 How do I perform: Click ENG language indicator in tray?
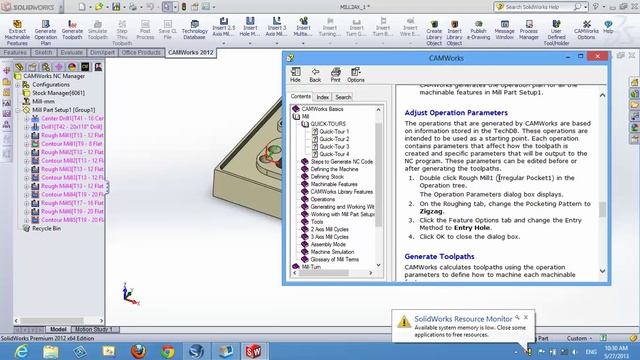(591, 352)
